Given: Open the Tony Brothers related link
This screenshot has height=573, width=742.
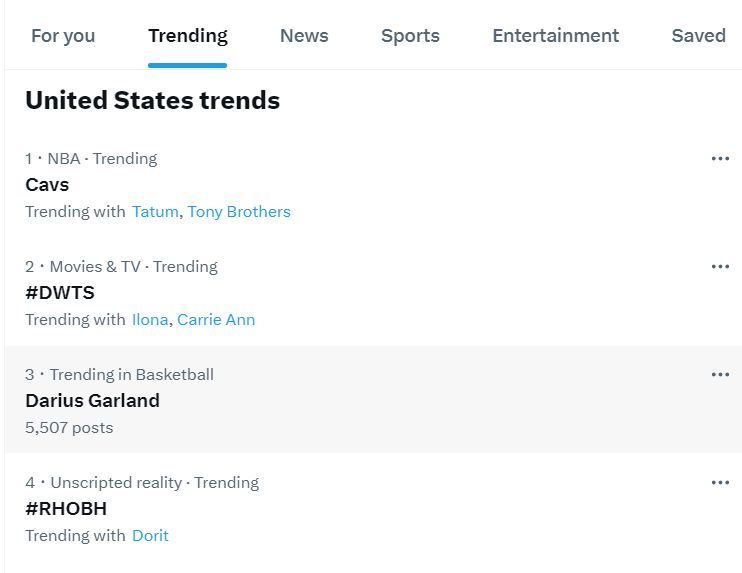Looking at the screenshot, I should (x=239, y=212).
